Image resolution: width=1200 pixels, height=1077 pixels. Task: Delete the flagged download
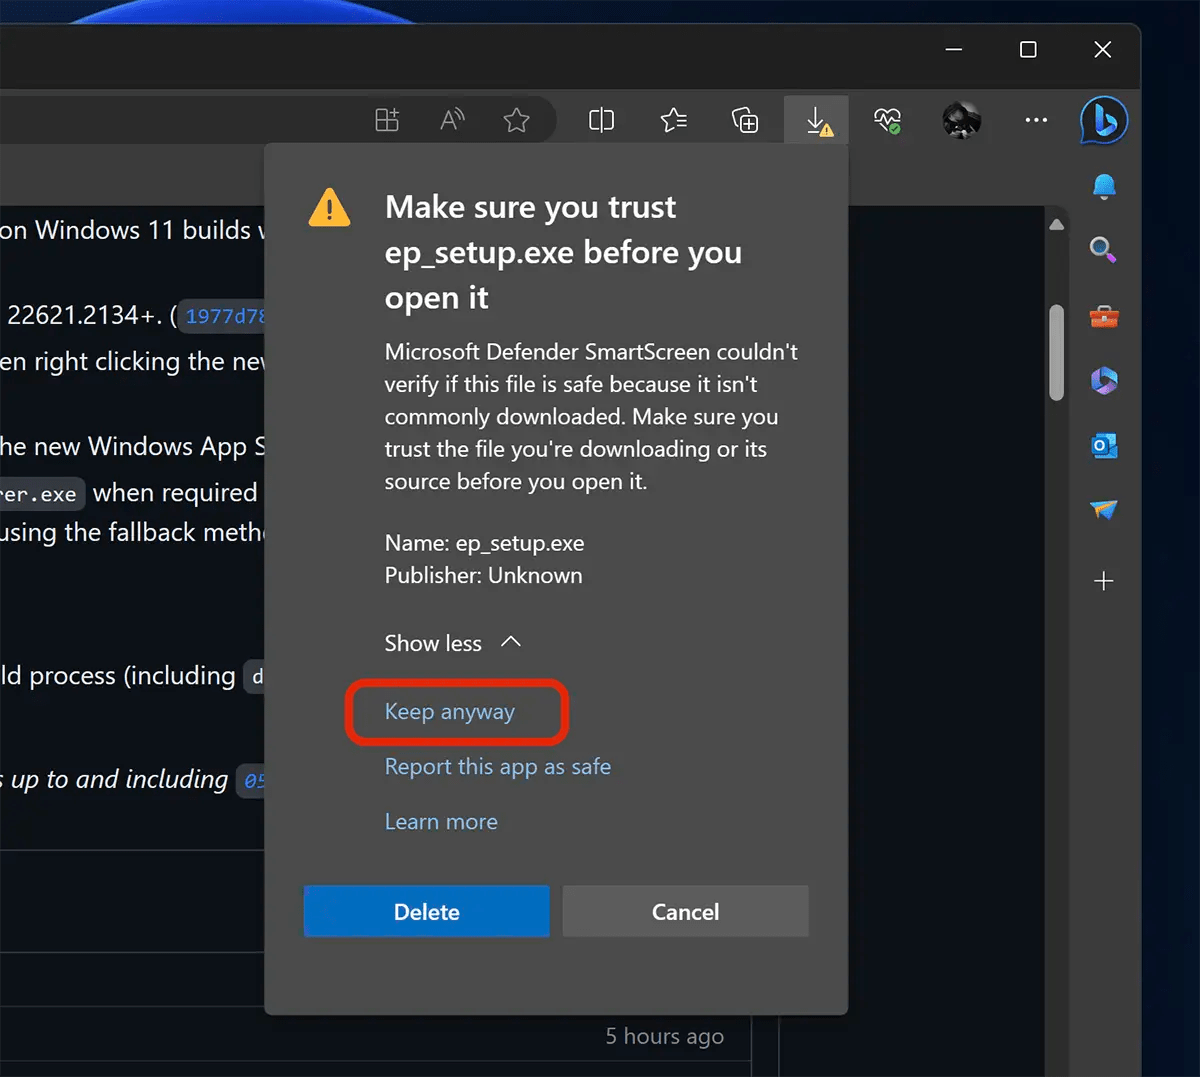(x=426, y=911)
